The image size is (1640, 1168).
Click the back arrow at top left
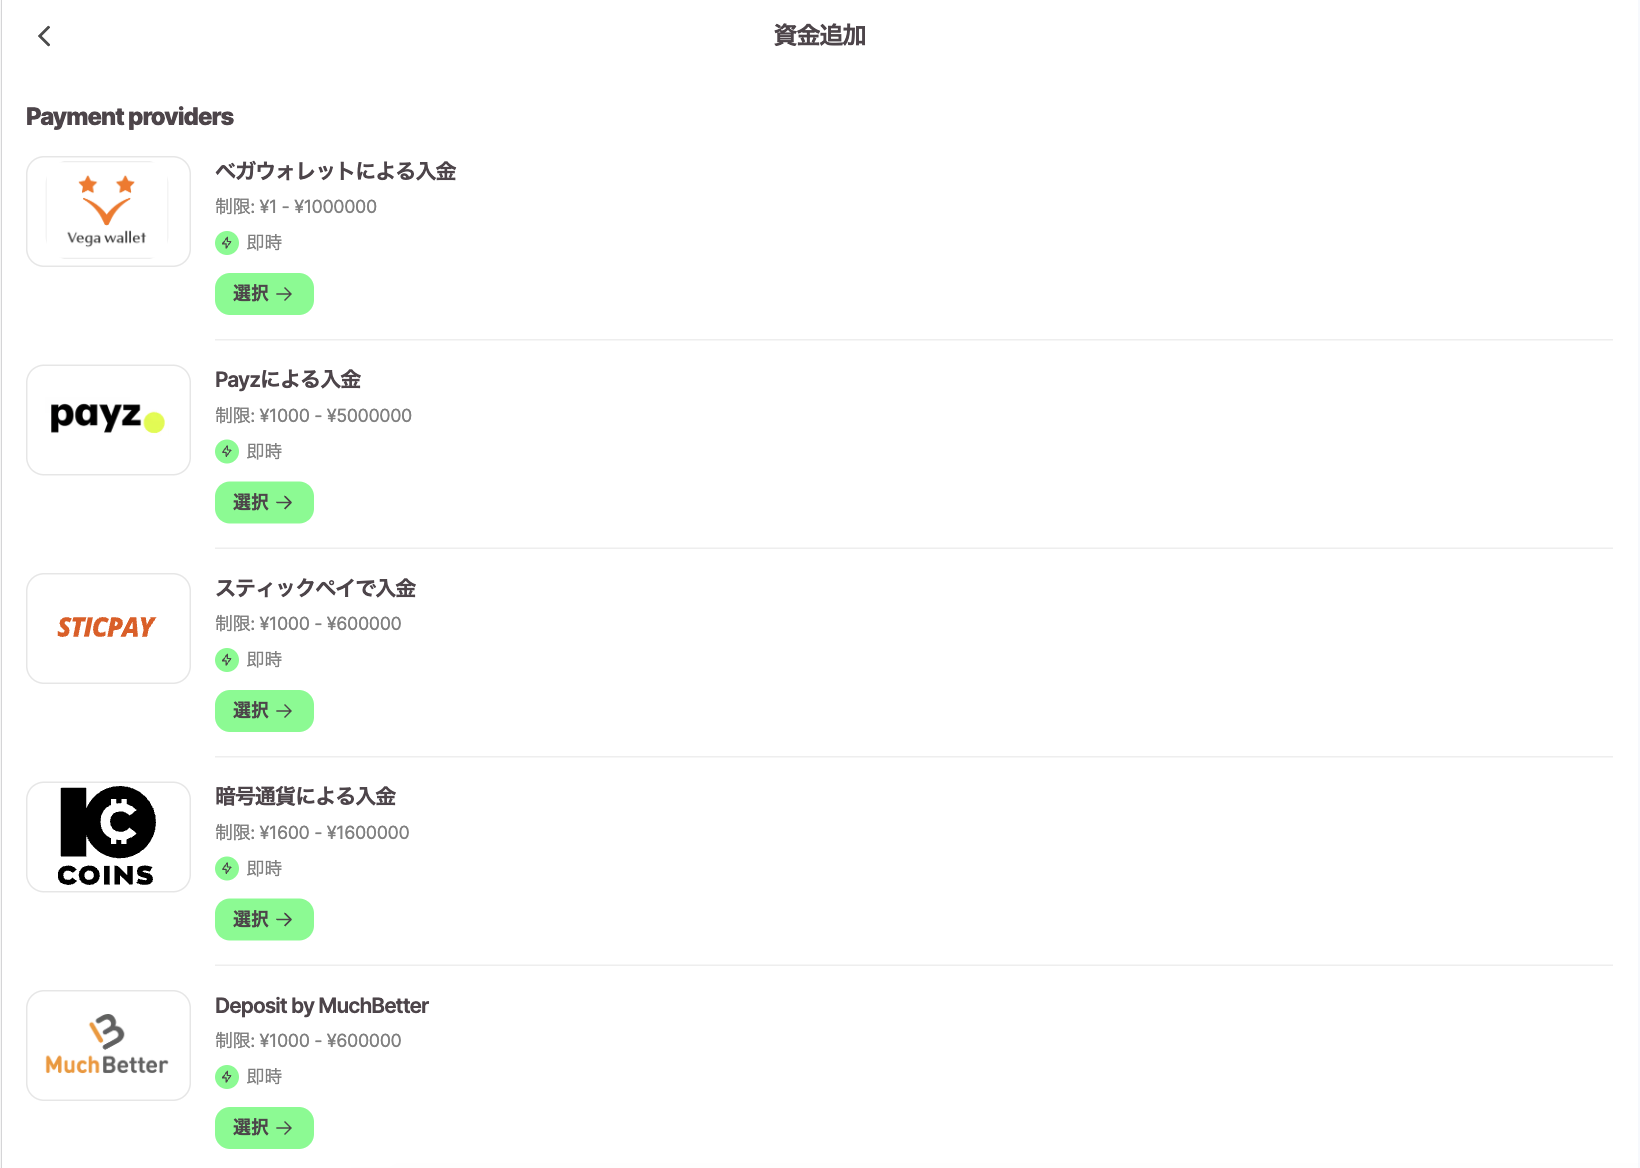(x=44, y=36)
